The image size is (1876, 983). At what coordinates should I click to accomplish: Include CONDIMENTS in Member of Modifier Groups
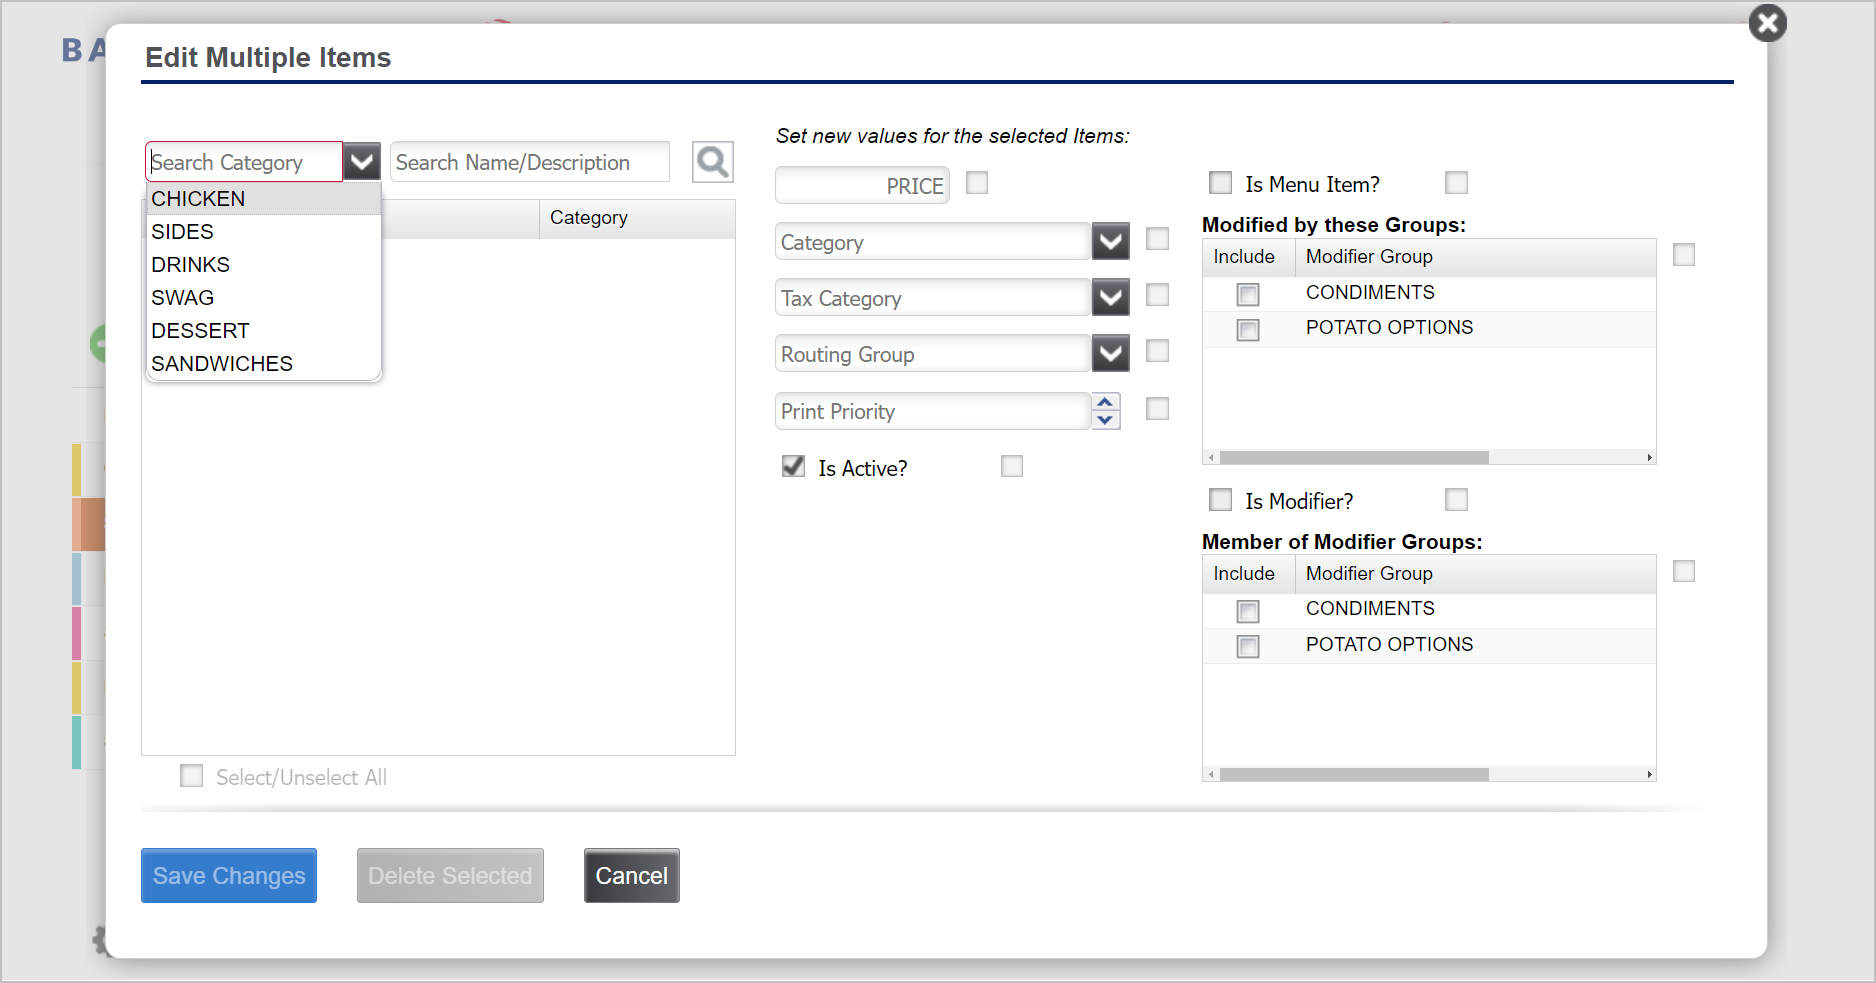(x=1248, y=611)
